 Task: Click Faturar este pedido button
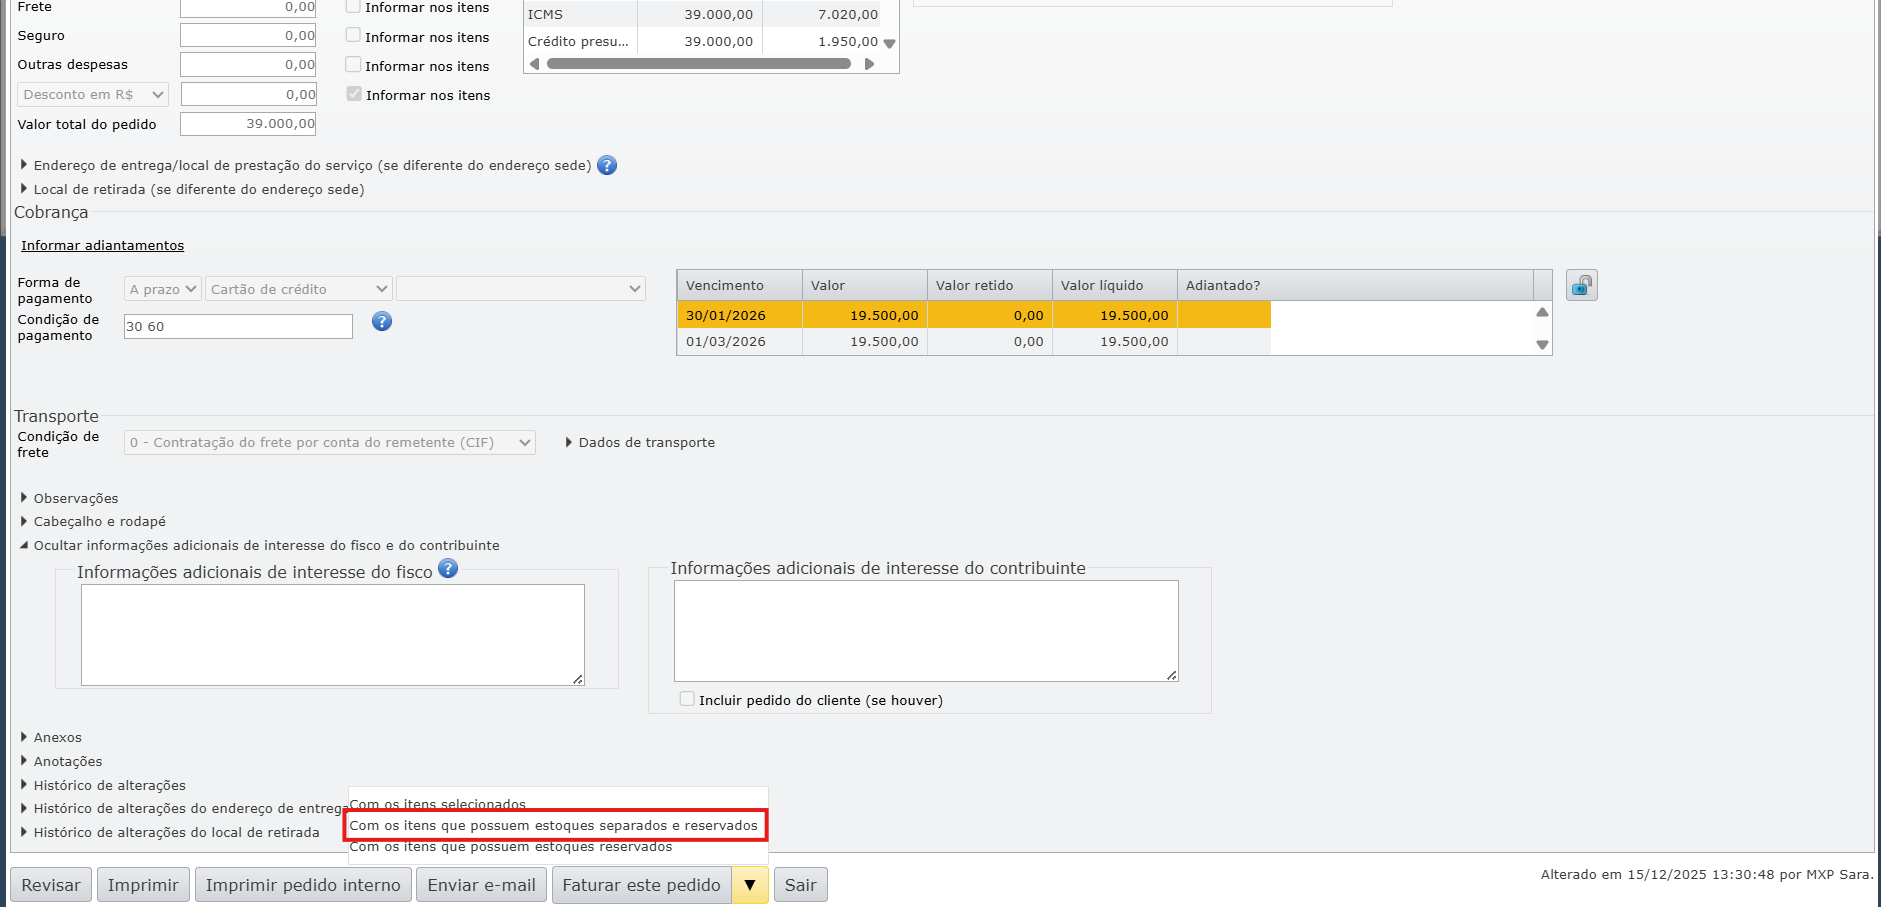[x=642, y=885]
